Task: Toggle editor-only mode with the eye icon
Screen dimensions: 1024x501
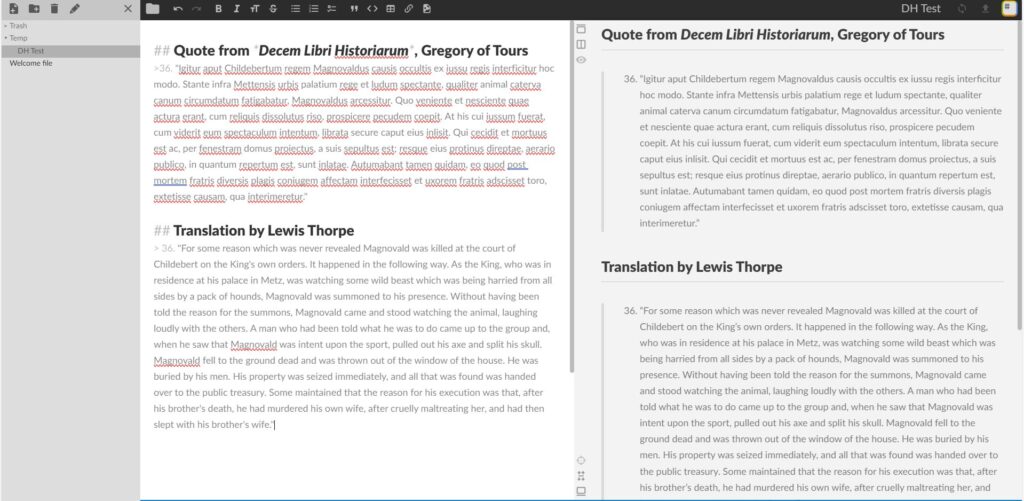Action: click(x=581, y=59)
